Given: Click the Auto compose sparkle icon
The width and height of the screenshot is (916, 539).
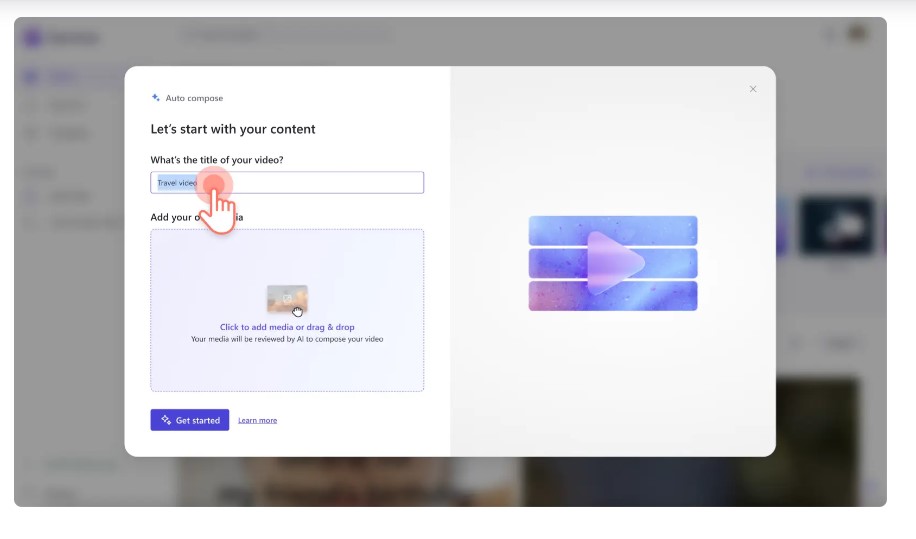Looking at the screenshot, I should click(155, 98).
